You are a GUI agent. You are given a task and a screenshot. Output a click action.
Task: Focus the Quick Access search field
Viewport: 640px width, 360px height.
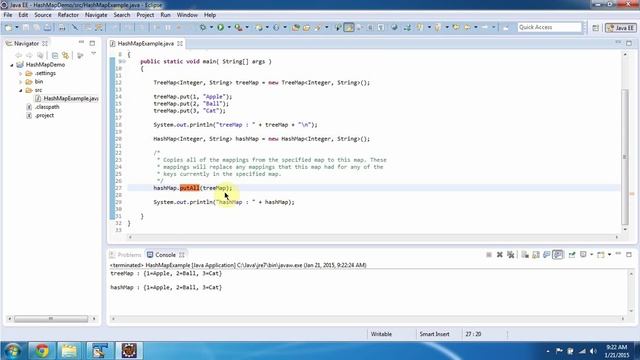coord(549,27)
